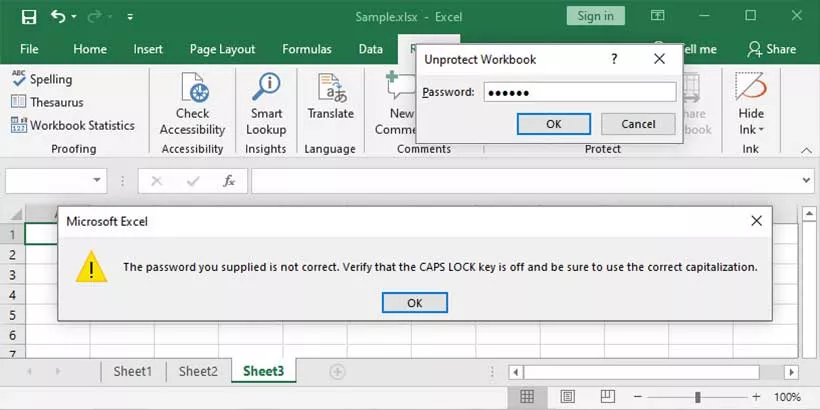Click the formula bar Cancel X icon

pyautogui.click(x=156, y=181)
